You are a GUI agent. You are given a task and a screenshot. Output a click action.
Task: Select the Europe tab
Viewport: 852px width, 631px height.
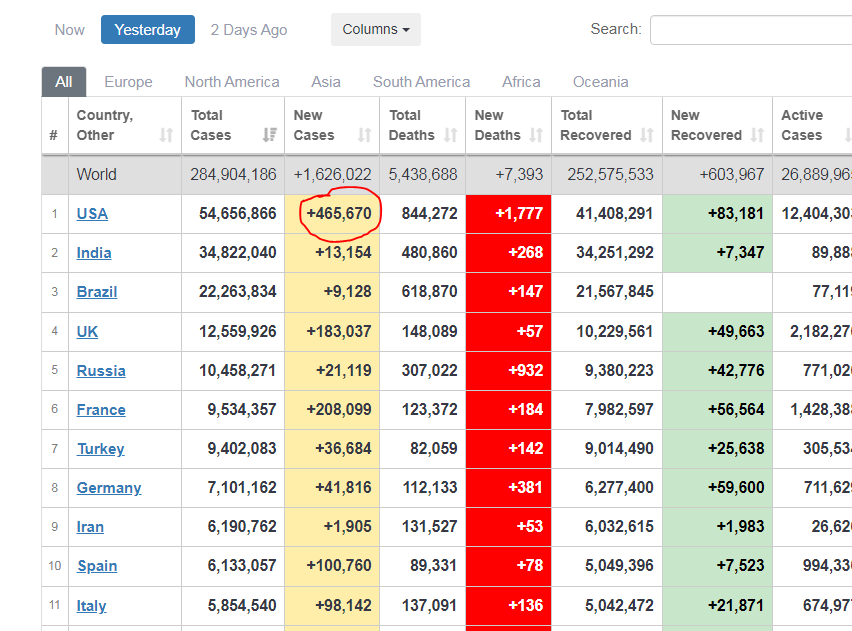pos(128,82)
